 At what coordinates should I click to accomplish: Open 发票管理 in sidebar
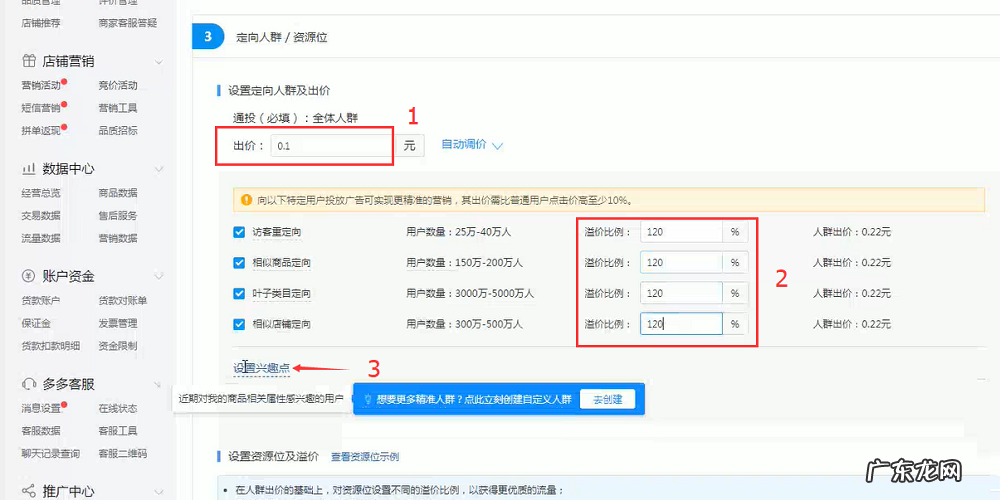(118, 323)
